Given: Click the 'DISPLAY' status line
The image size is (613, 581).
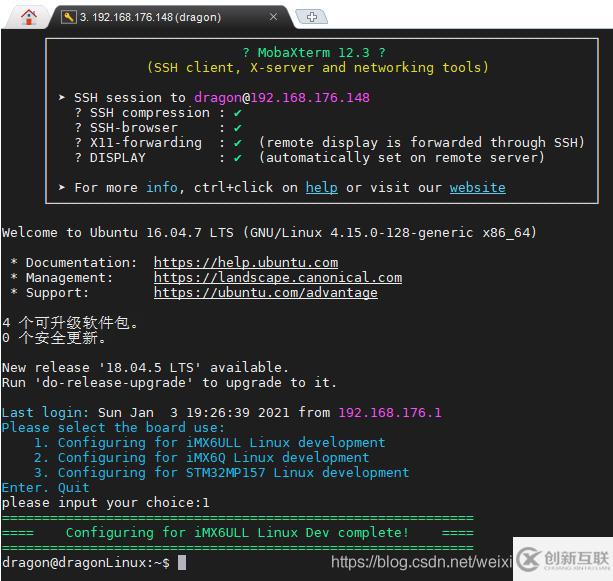Looking at the screenshot, I should pos(310,158).
